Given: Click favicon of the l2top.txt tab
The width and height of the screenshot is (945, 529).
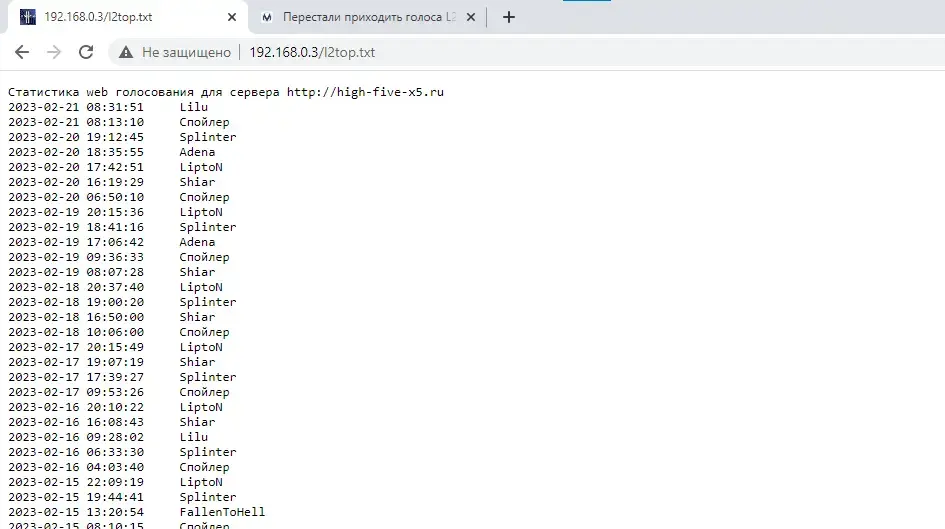Looking at the screenshot, I should coord(28,17).
